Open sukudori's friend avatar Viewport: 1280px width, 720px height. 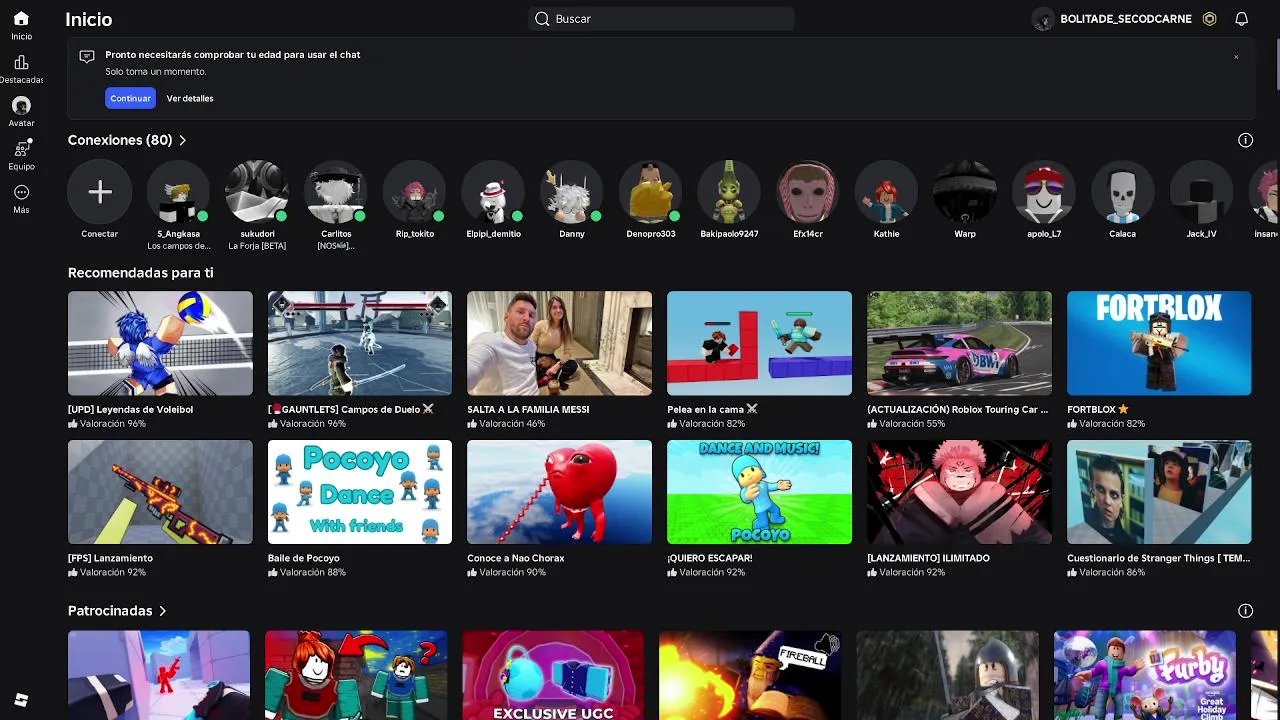(x=257, y=192)
